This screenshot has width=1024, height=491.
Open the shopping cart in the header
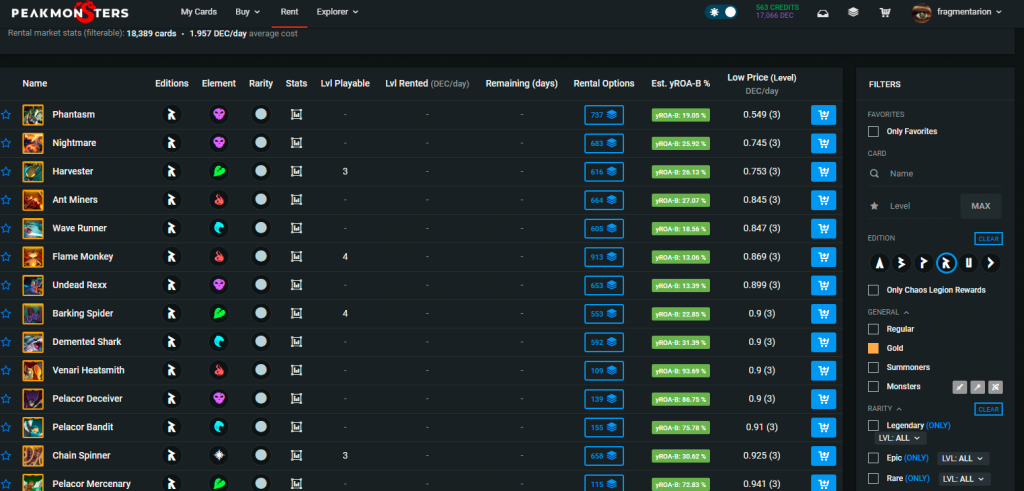tap(885, 12)
